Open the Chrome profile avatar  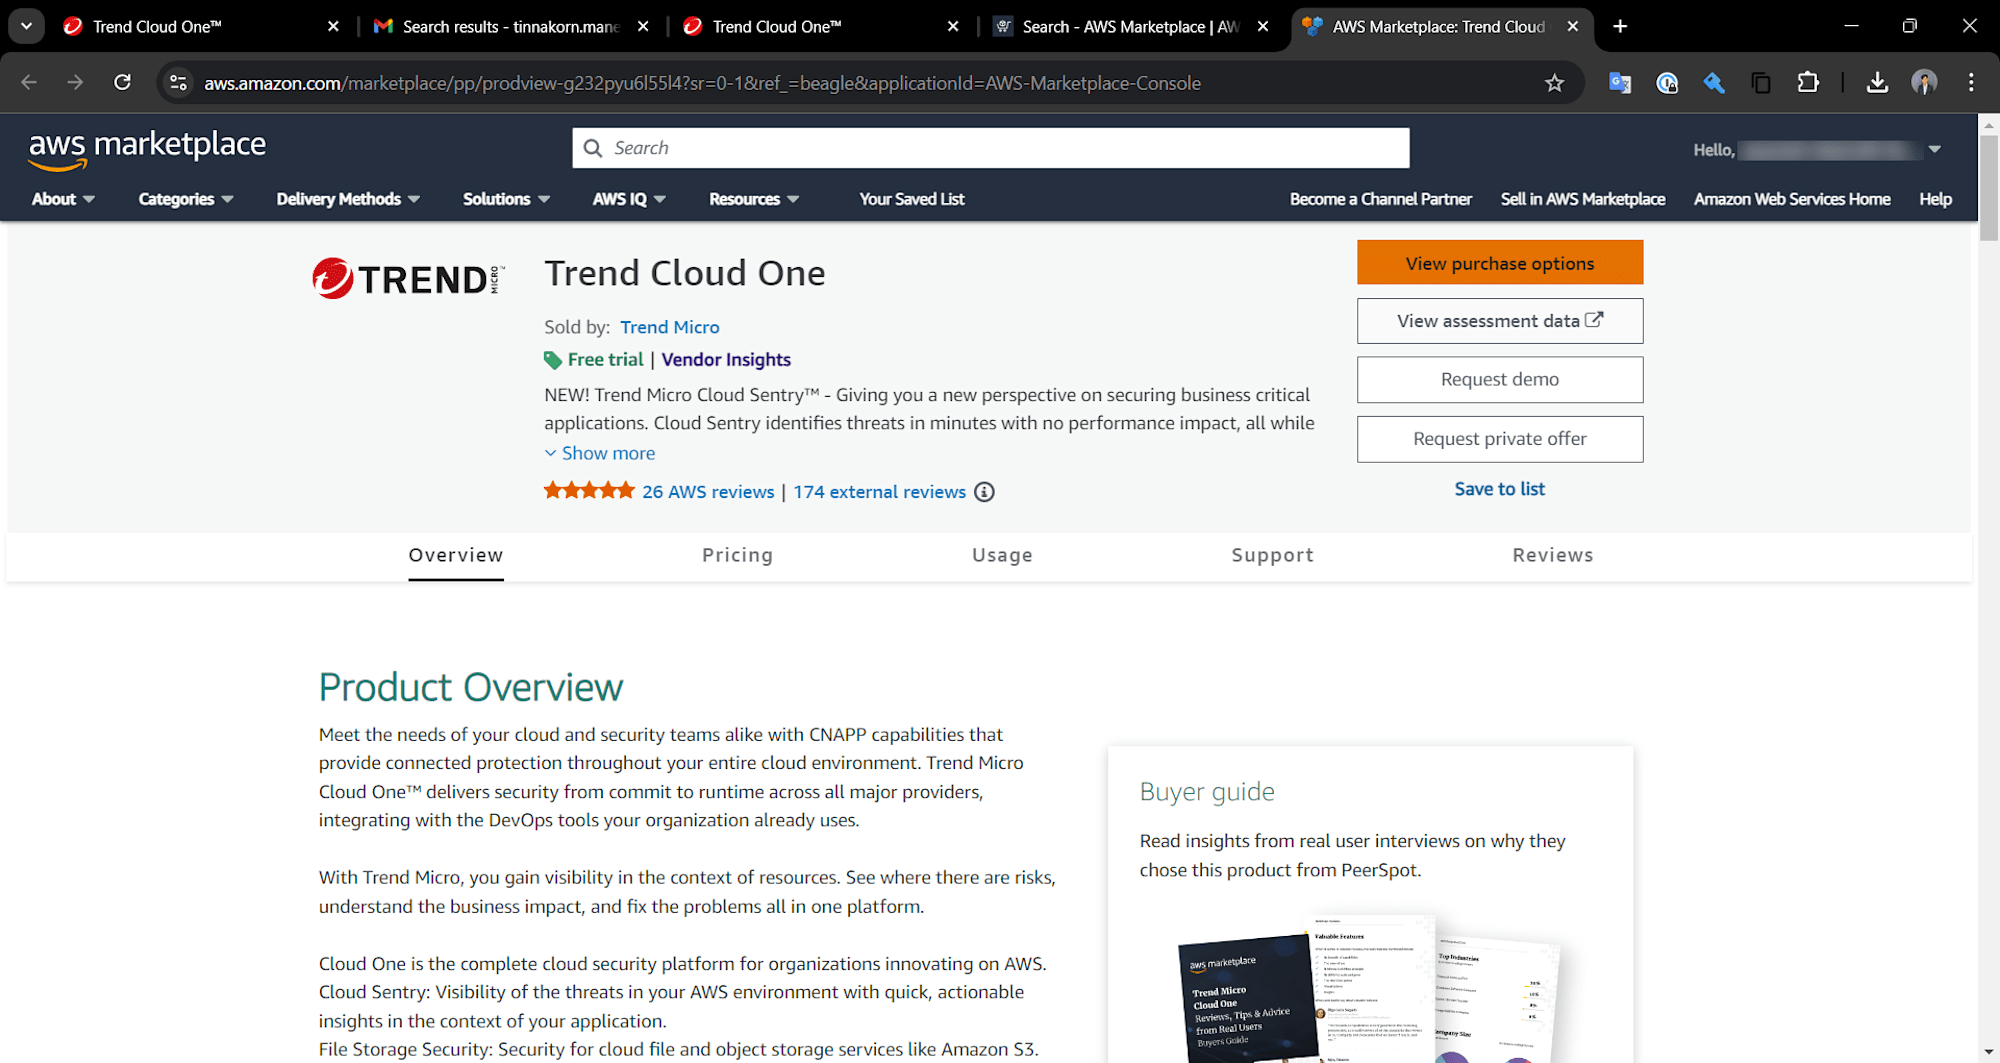tap(1924, 83)
